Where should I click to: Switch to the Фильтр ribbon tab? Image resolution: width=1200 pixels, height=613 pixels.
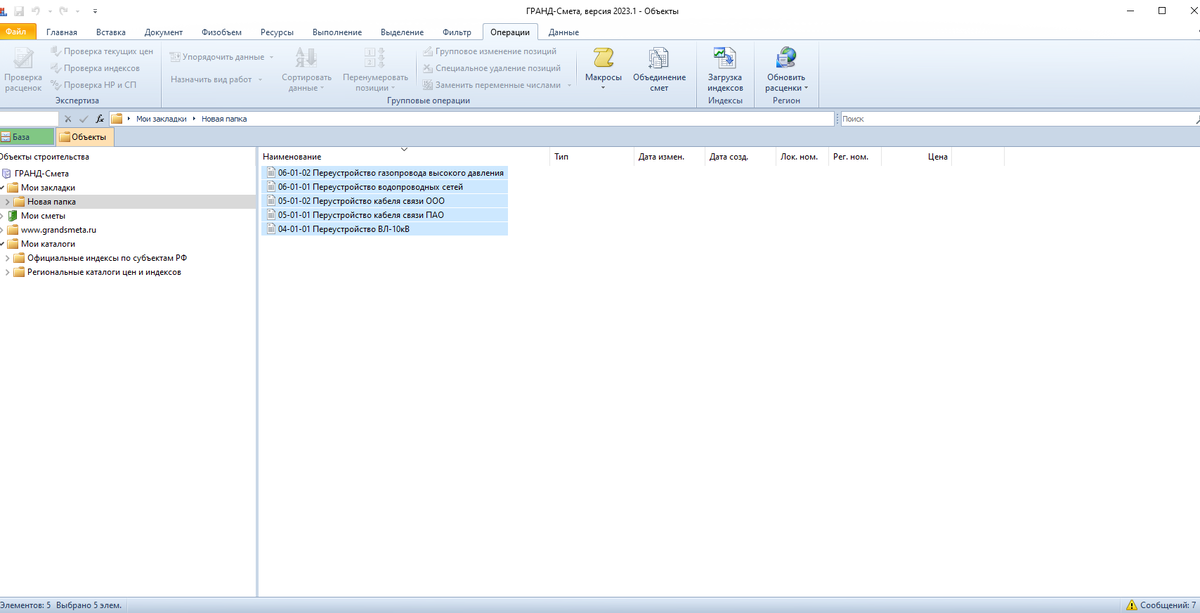(457, 32)
